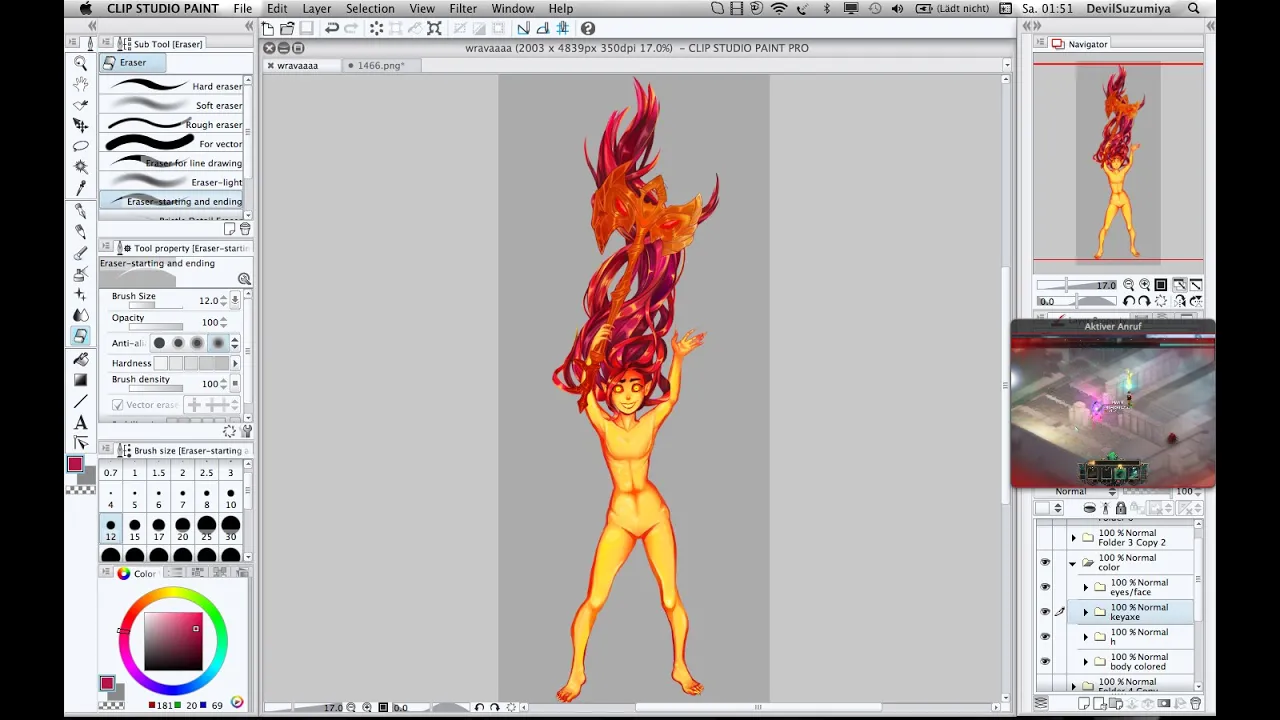Select the Gradient tool
1280x720 pixels.
point(81,380)
